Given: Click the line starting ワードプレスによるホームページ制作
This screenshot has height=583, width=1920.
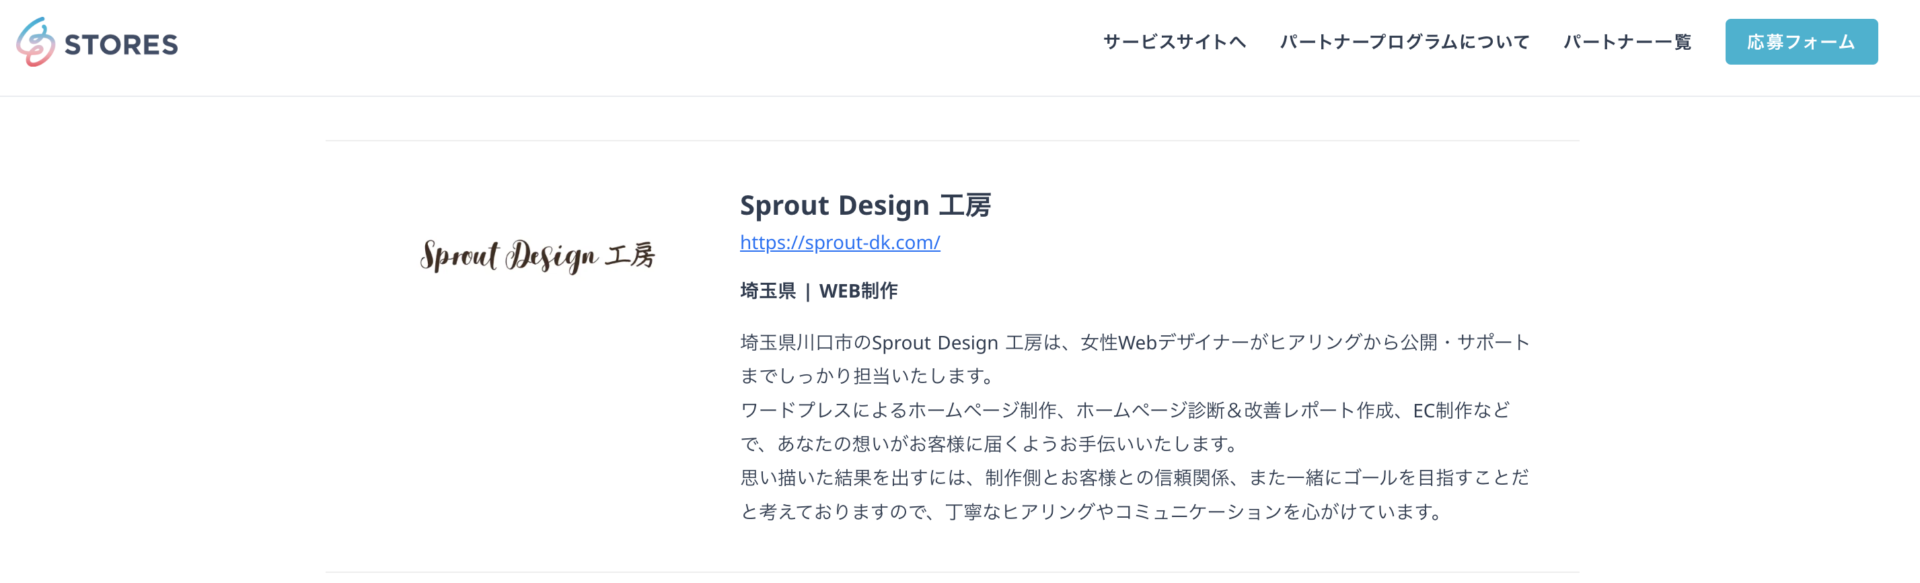Looking at the screenshot, I should pyautogui.click(x=1125, y=410).
